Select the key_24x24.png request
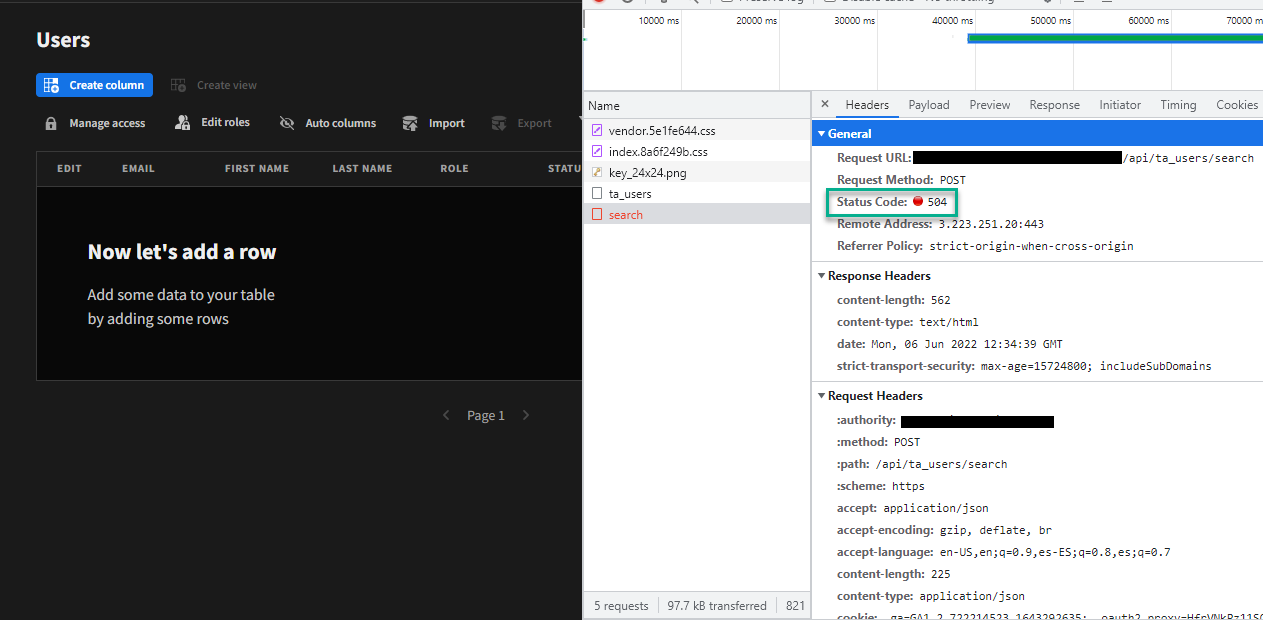The image size is (1263, 620). (x=697, y=172)
